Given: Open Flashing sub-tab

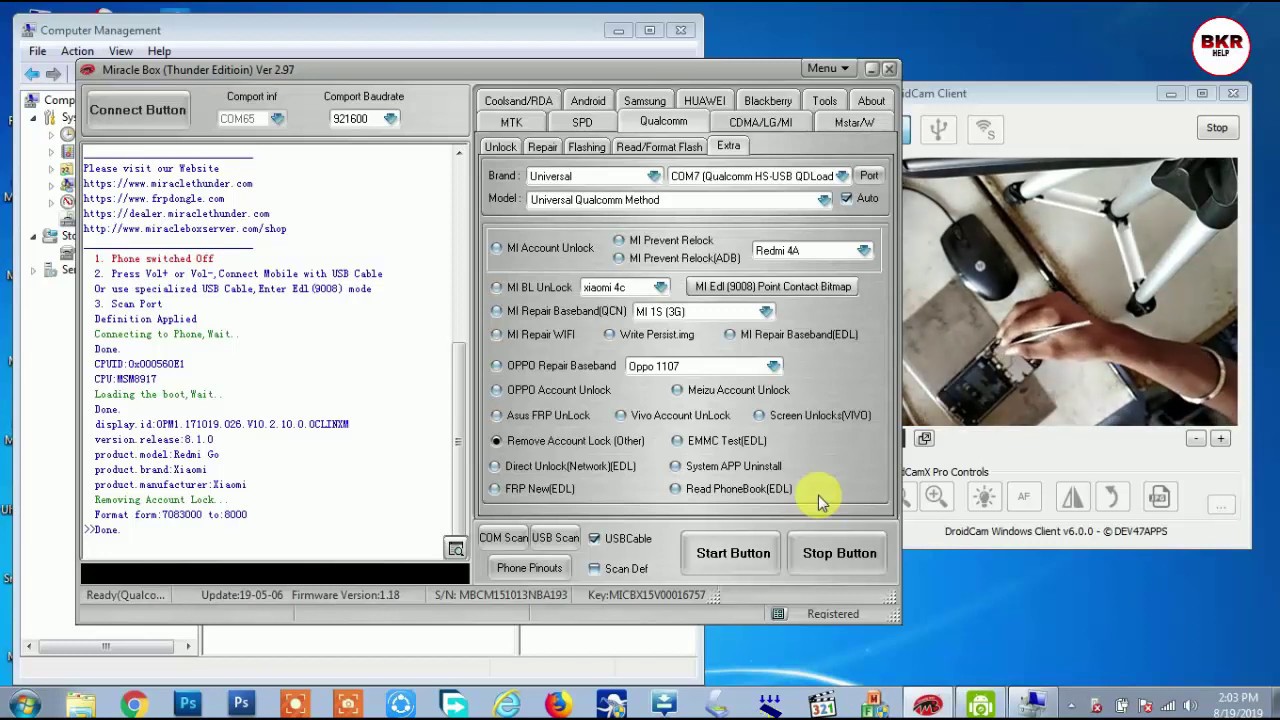Looking at the screenshot, I should point(587,147).
